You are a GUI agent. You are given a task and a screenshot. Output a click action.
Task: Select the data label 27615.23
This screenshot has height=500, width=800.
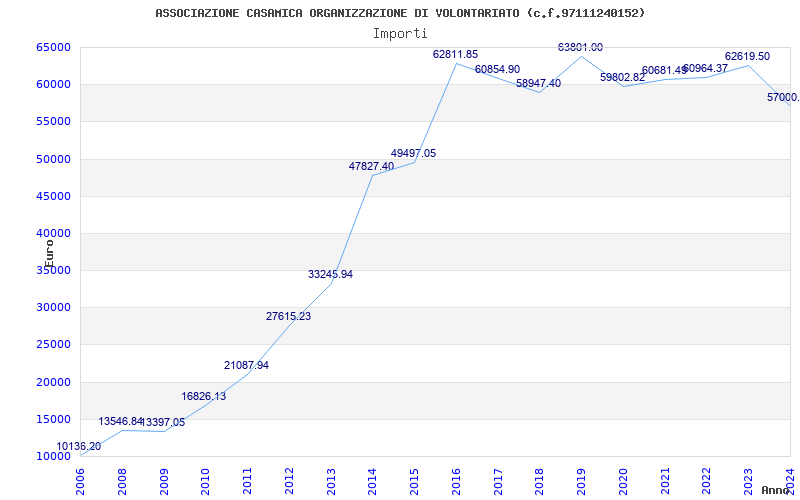click(288, 316)
